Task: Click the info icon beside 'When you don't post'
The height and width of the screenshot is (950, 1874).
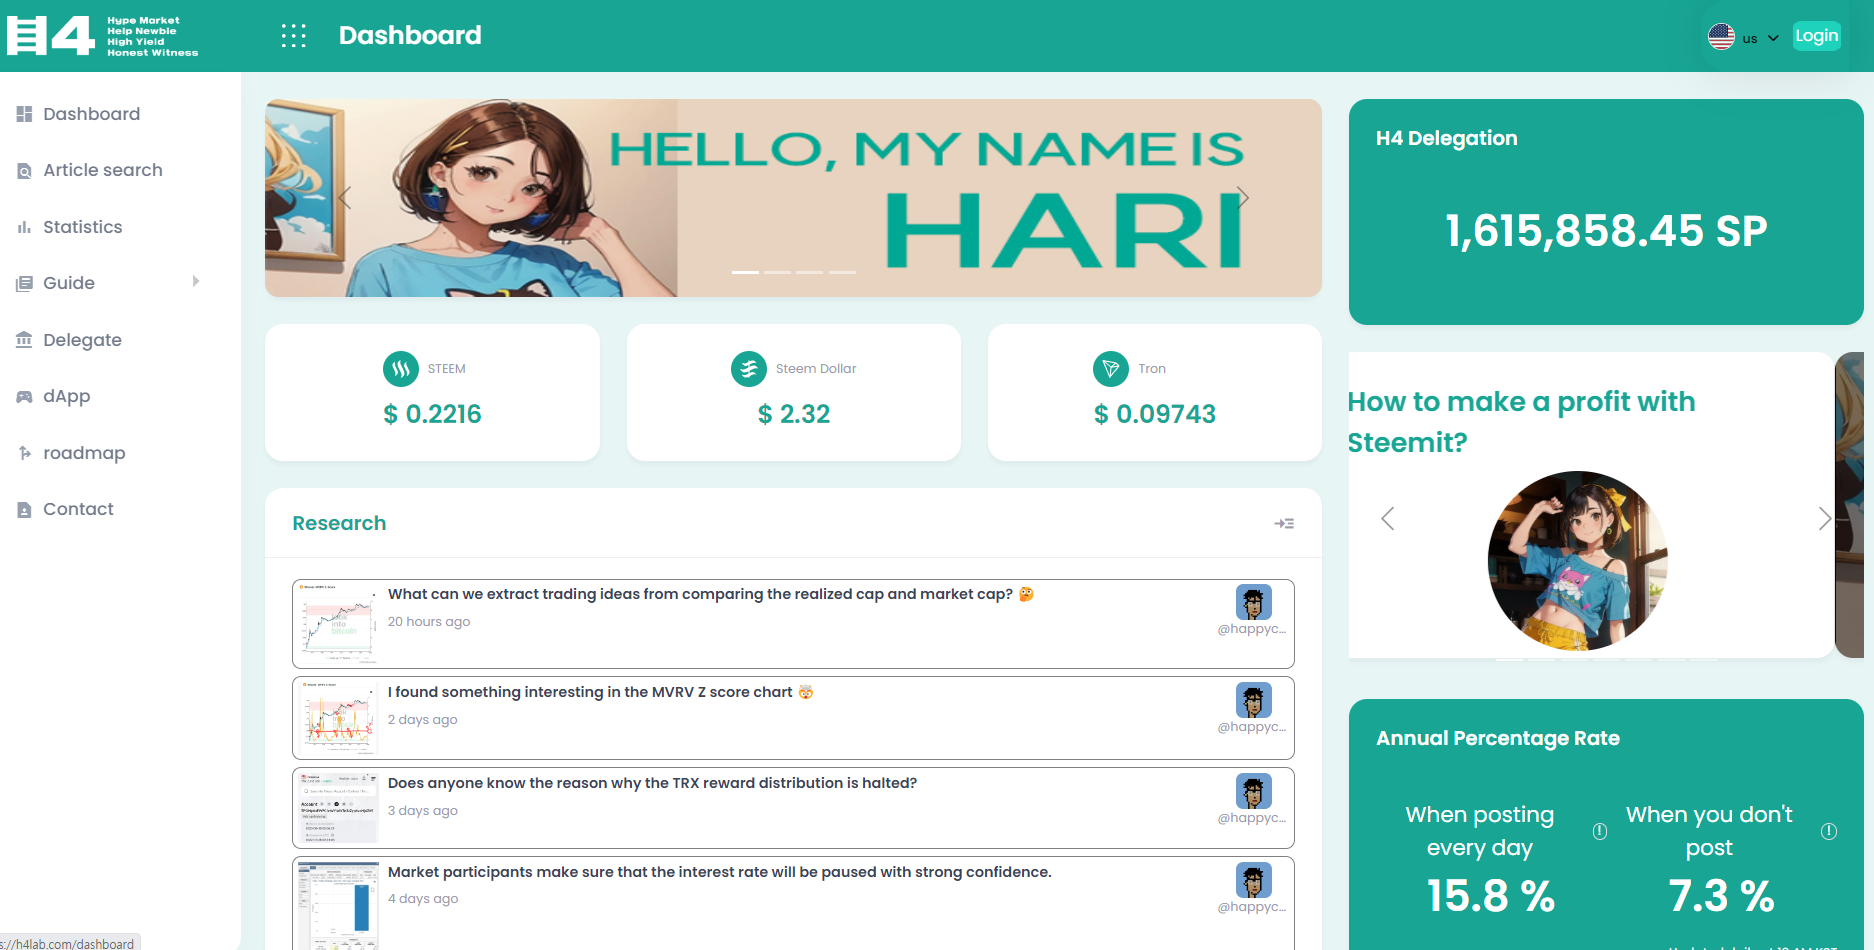Action: tap(1829, 831)
